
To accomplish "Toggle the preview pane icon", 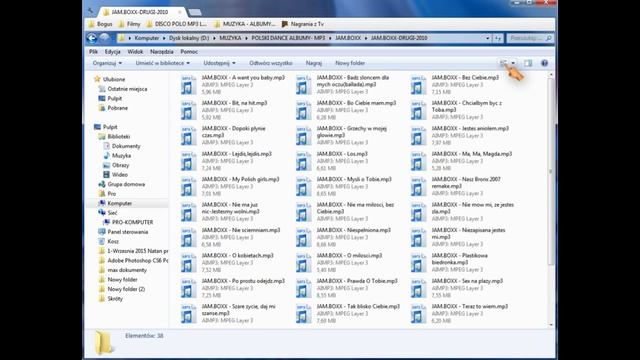I will 528,63.
